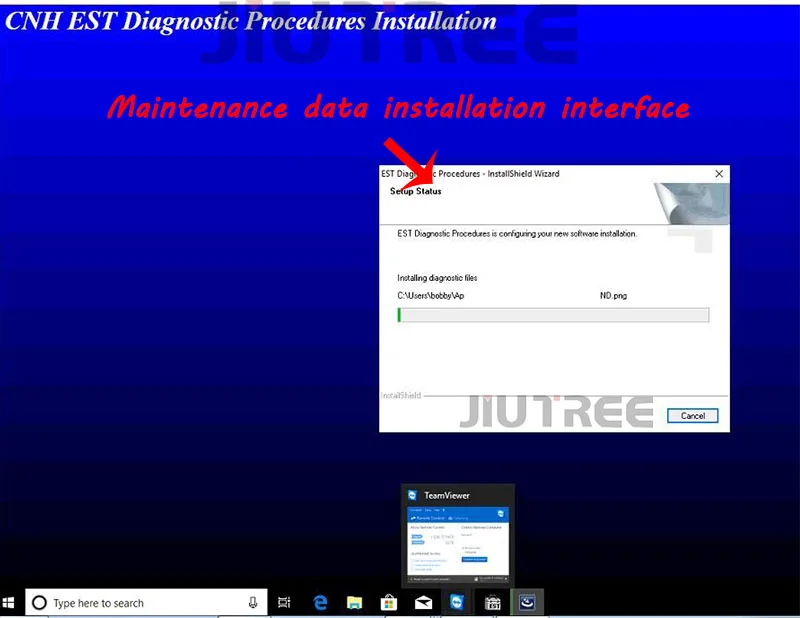This screenshot has height=618, width=800.
Task: Open the EST toolbox taskbar icon
Action: tap(492, 603)
